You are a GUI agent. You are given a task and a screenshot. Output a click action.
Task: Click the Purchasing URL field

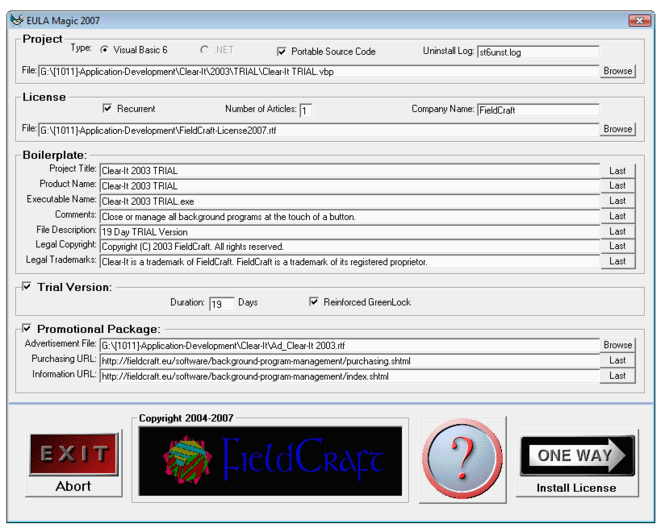[349, 361]
